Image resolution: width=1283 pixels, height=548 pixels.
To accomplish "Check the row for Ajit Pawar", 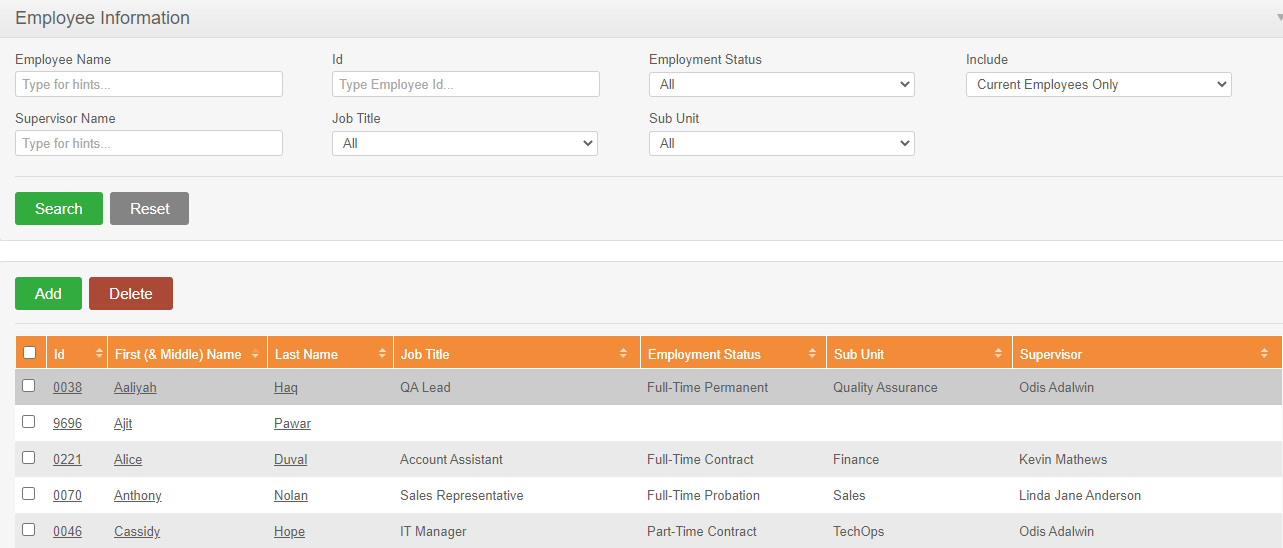I will tap(29, 421).
